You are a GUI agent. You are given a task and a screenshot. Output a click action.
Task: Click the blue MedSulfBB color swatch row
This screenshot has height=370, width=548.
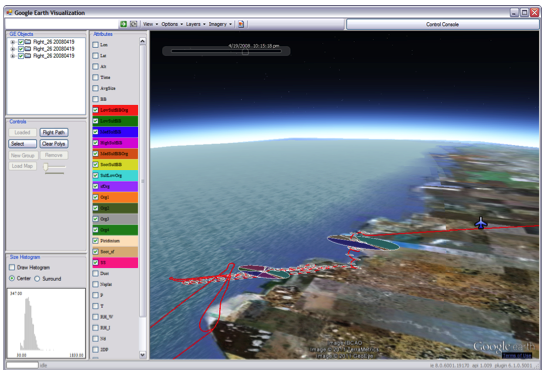[x=115, y=132]
